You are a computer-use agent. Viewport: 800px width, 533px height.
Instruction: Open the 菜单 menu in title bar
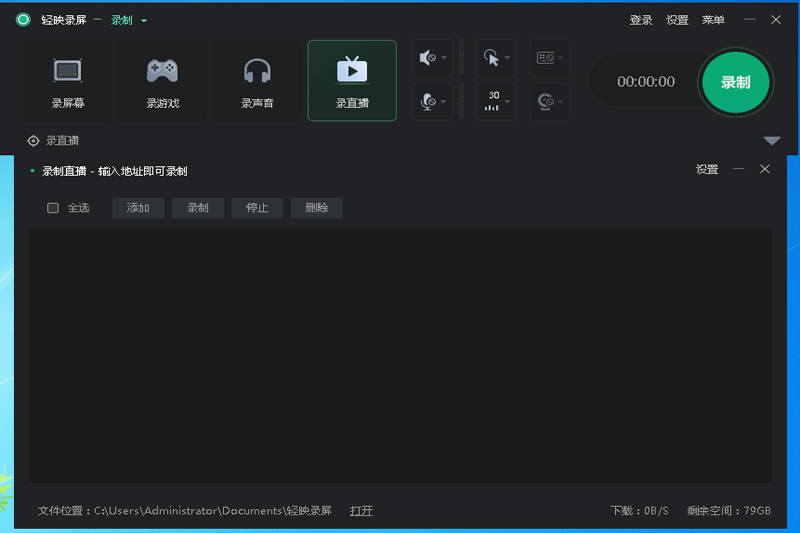pos(713,20)
